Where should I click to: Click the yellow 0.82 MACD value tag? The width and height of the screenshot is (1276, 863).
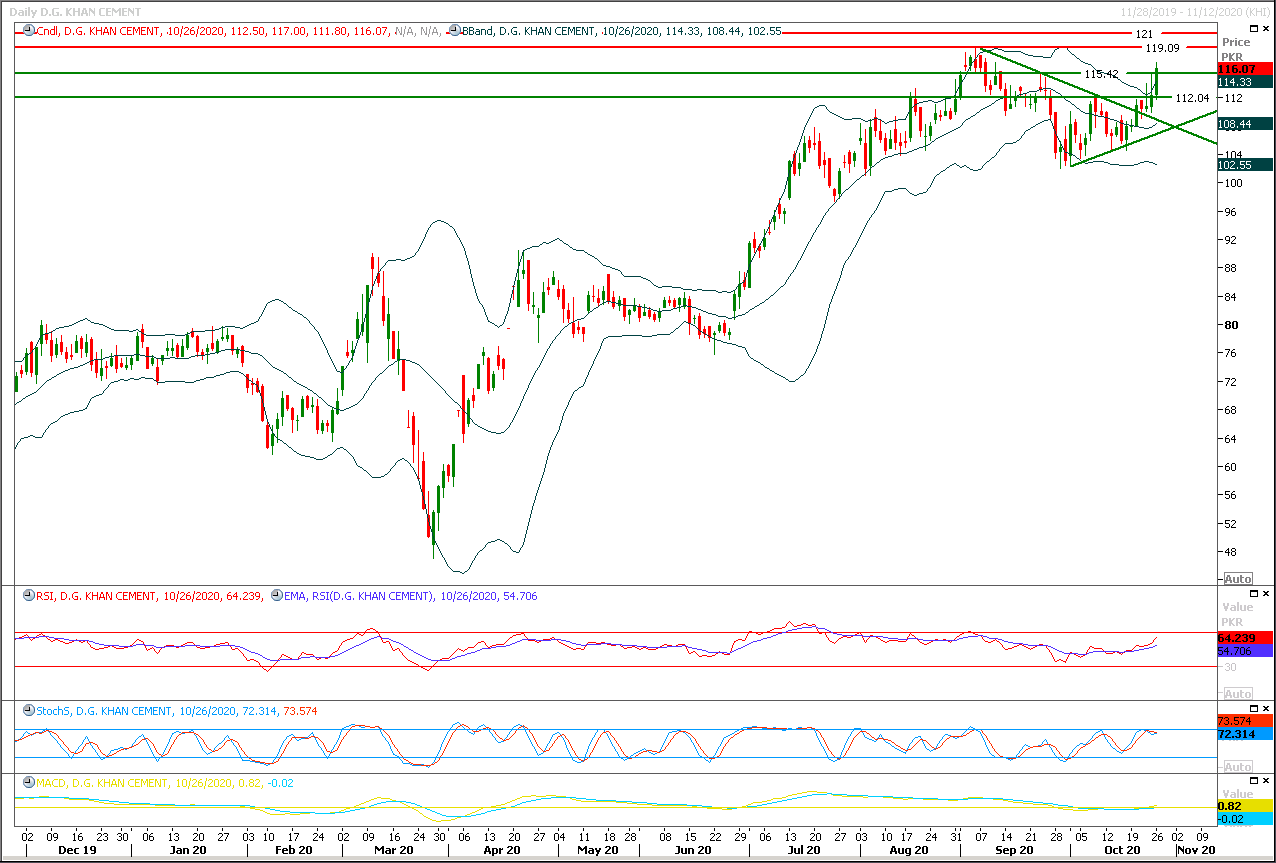click(x=1245, y=806)
